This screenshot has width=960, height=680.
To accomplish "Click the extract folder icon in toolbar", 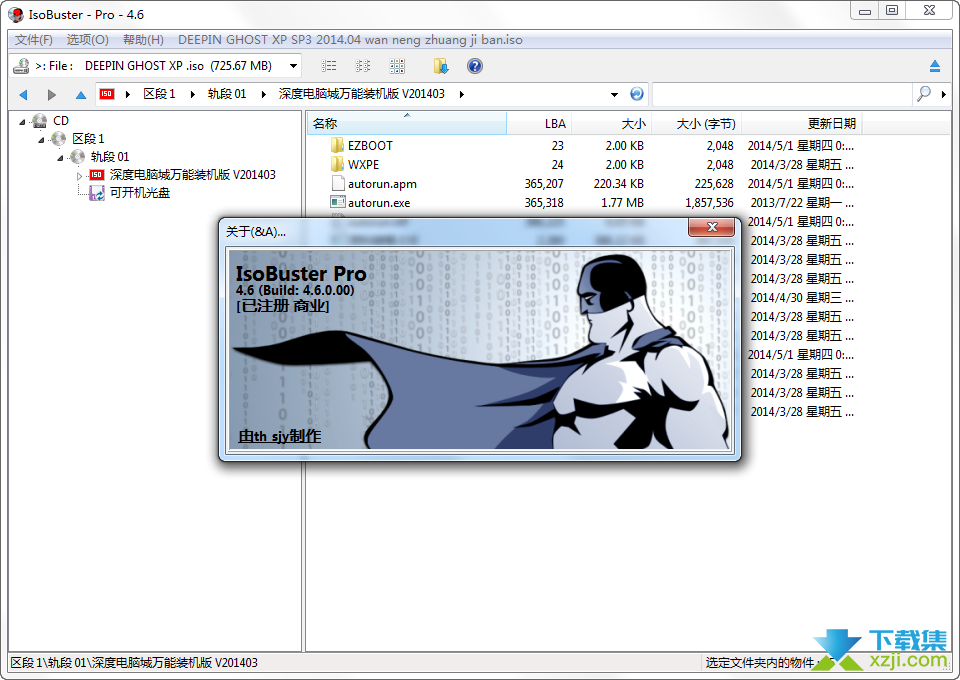I will [x=441, y=66].
